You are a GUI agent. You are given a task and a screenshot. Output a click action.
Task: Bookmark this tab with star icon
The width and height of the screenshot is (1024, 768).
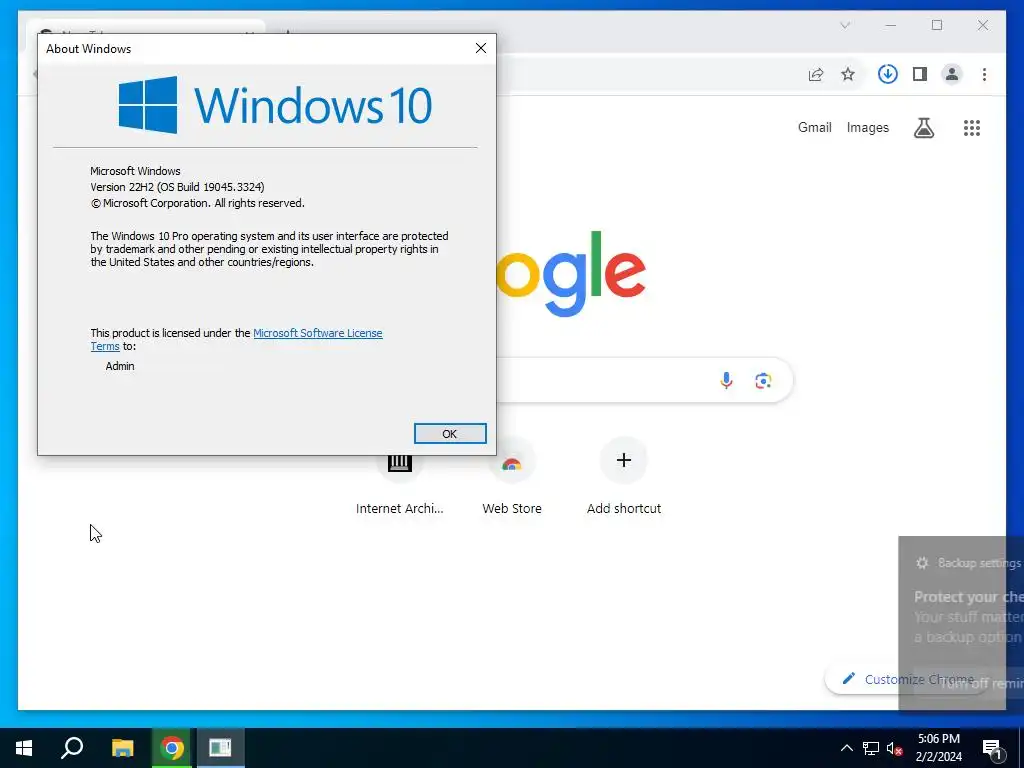(x=848, y=74)
